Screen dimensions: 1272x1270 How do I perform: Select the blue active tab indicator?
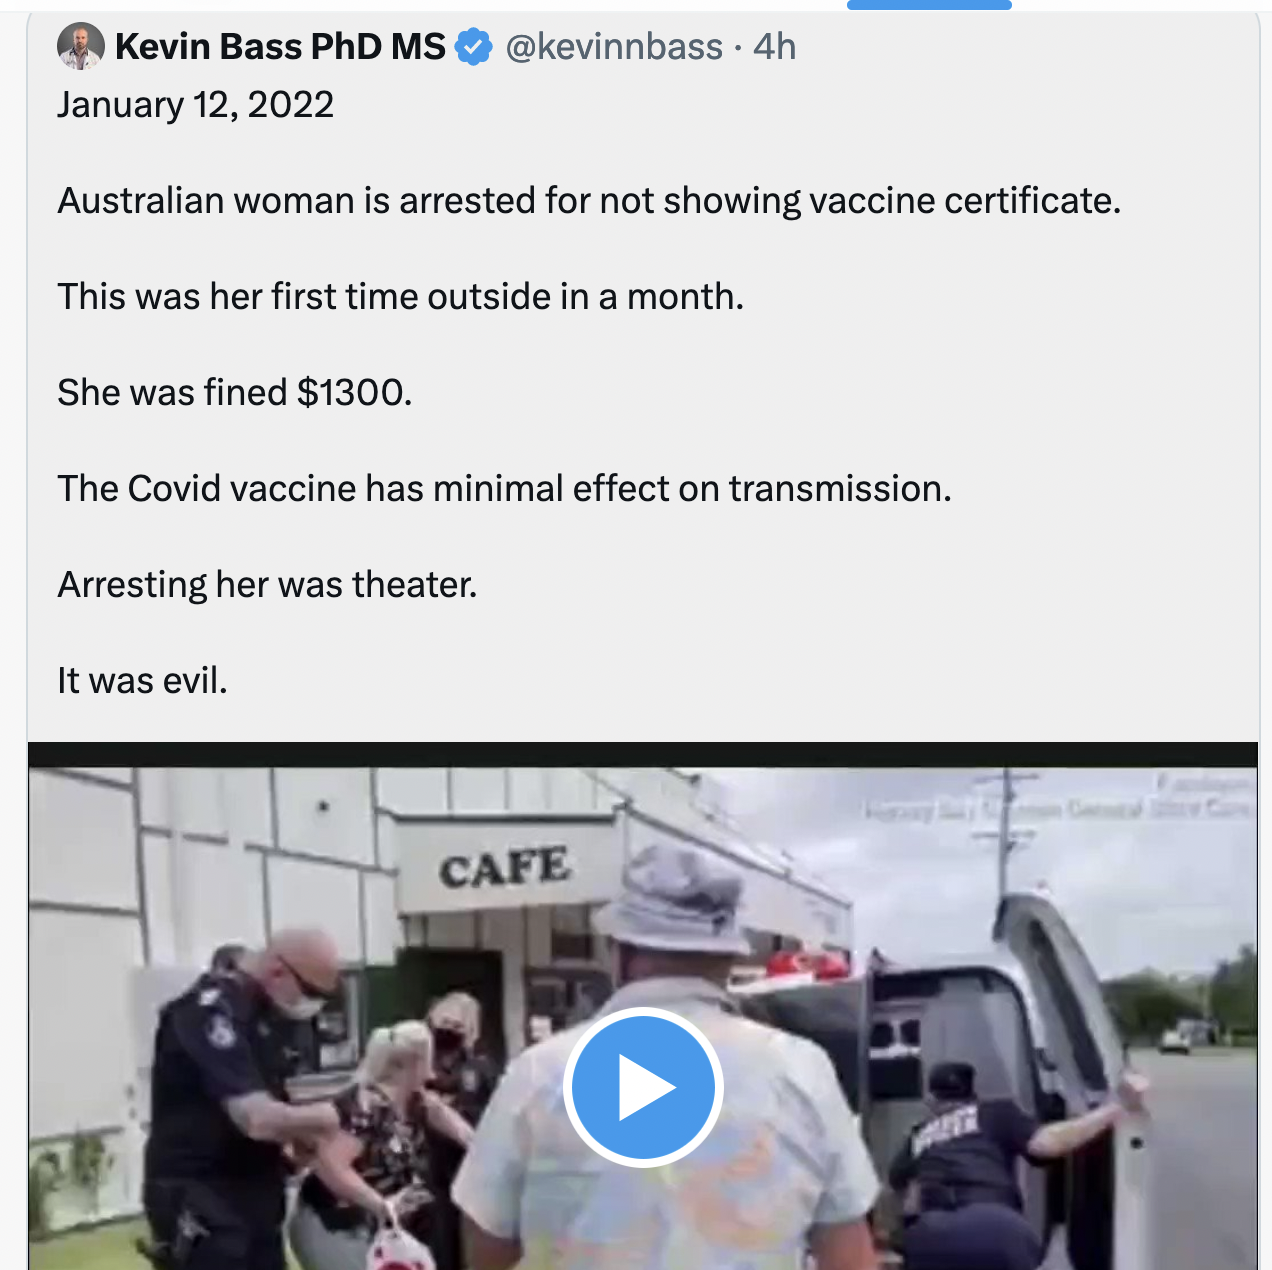click(x=929, y=5)
